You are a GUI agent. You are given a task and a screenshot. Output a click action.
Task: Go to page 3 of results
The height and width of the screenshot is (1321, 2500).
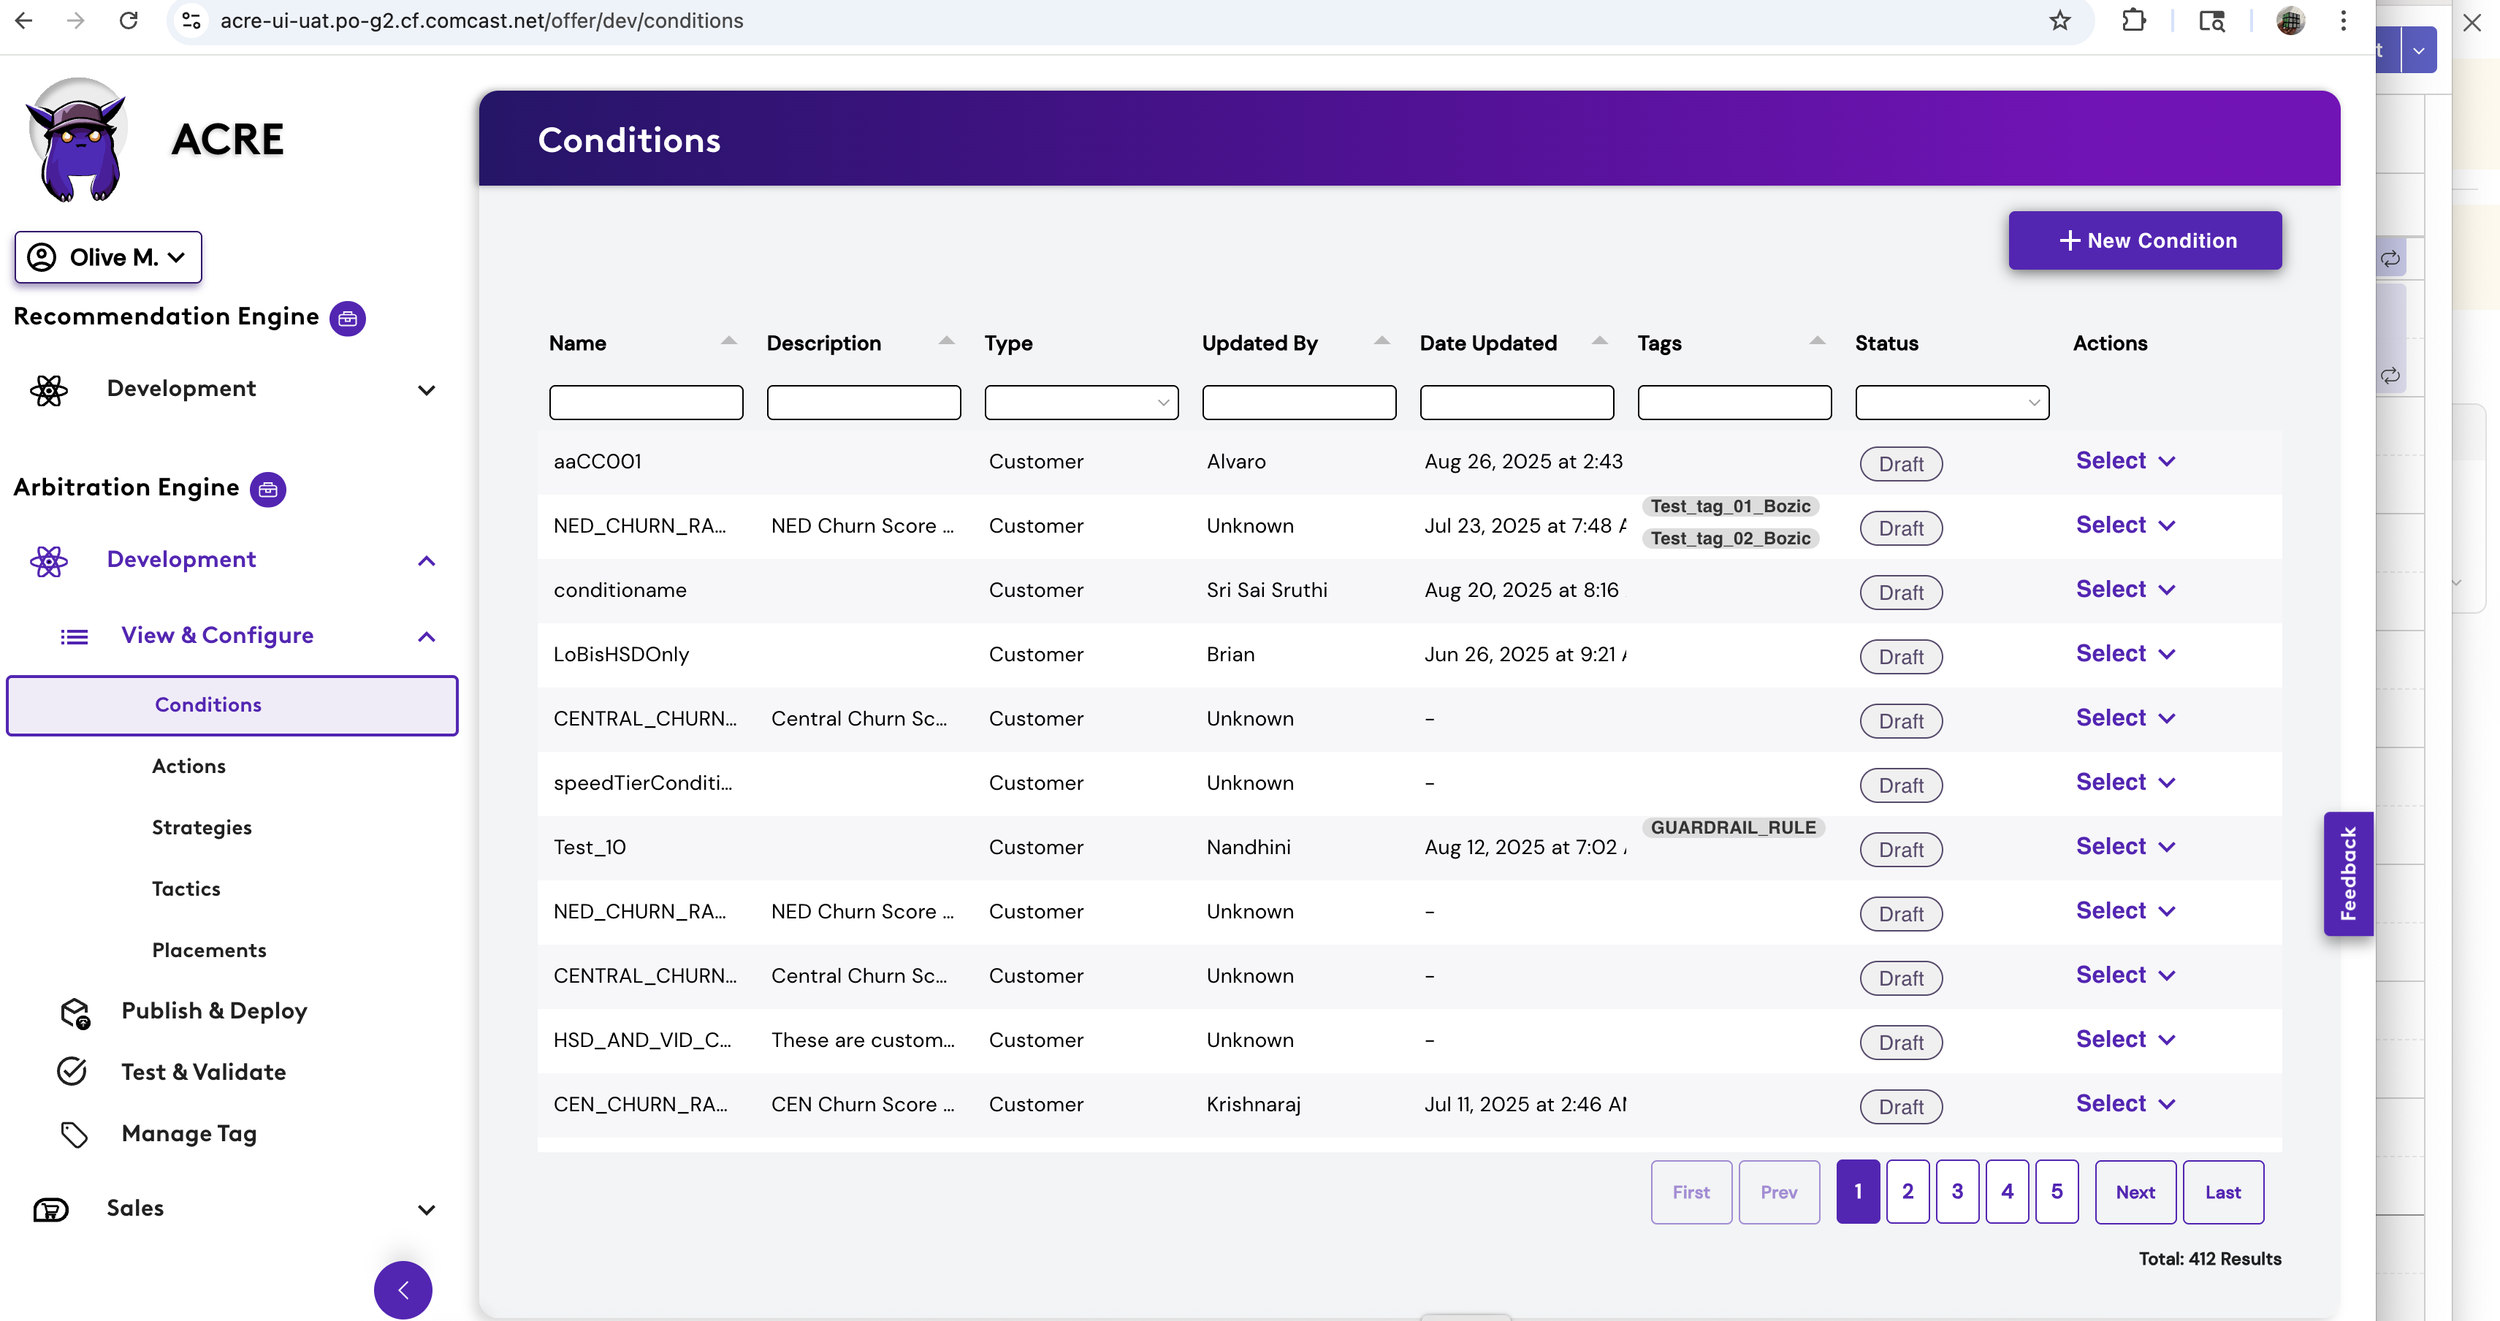coord(1956,1191)
